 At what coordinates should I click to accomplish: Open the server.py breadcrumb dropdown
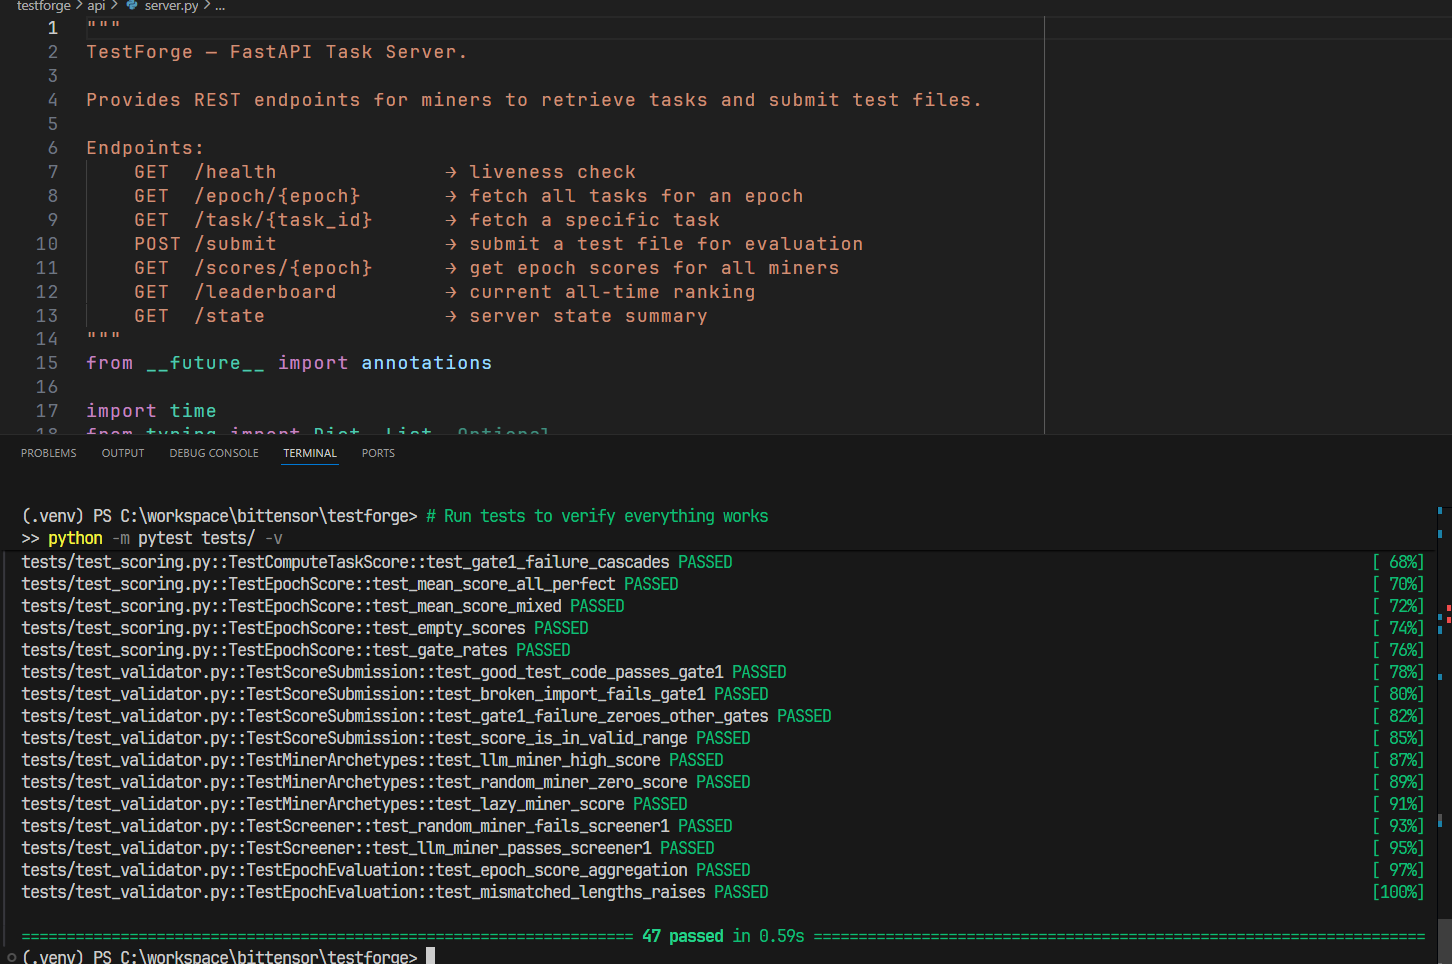tap(171, 6)
